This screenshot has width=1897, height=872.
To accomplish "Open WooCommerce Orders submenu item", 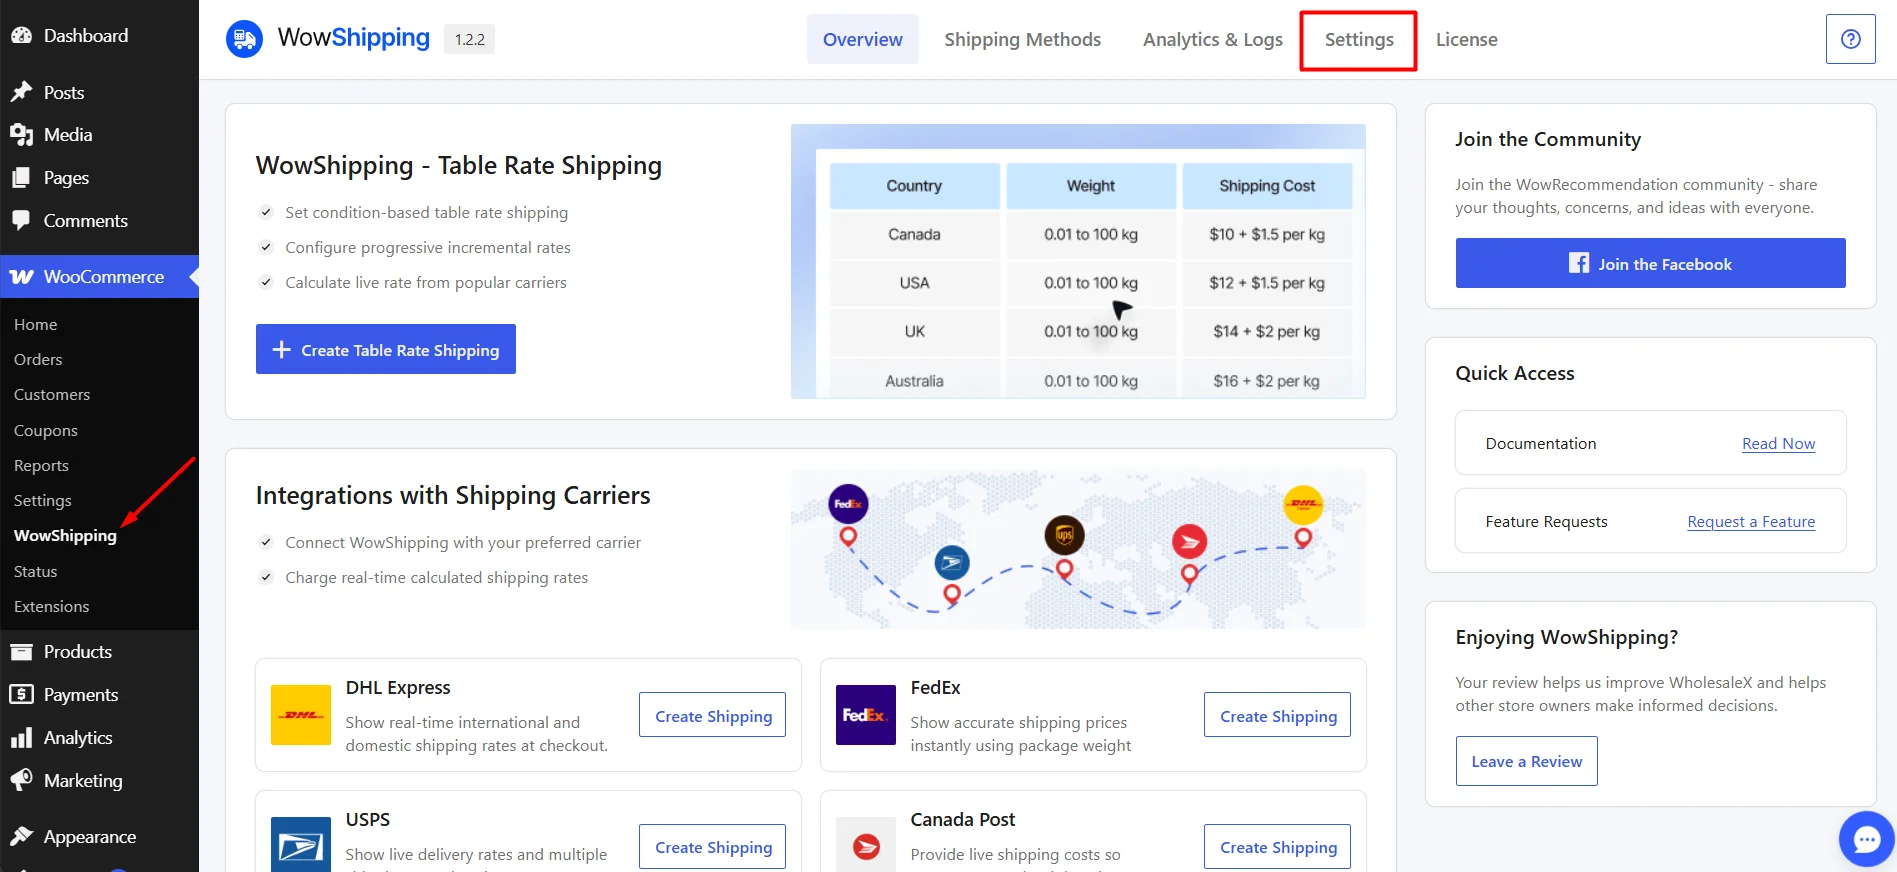I will (x=38, y=360).
